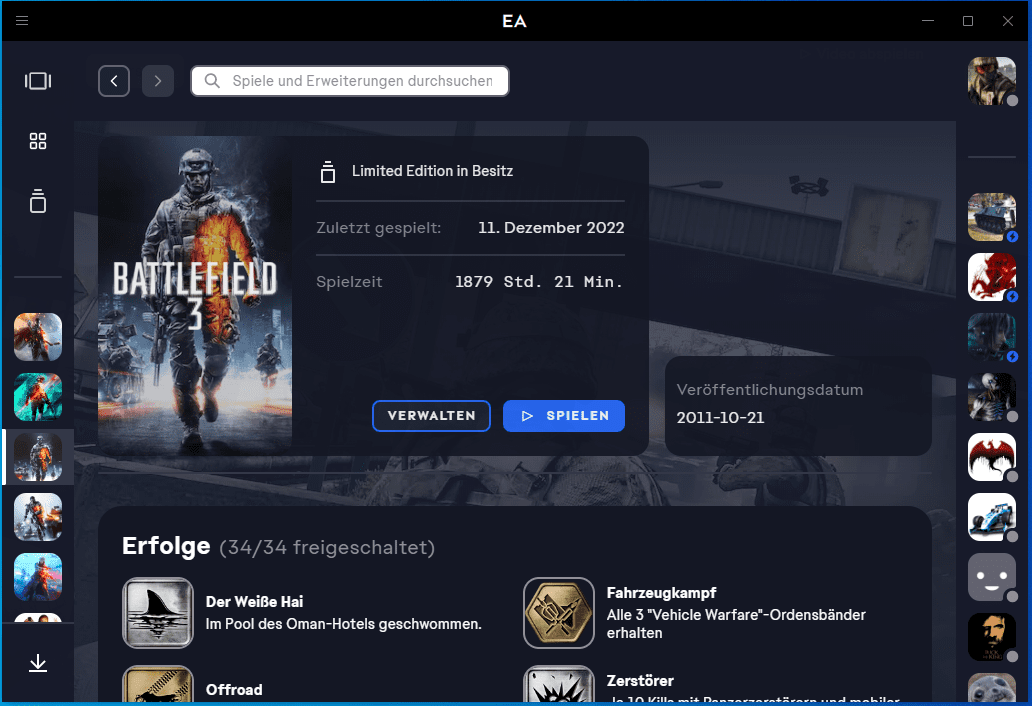
Task: Click the Offroad achievement badge
Action: 158,684
